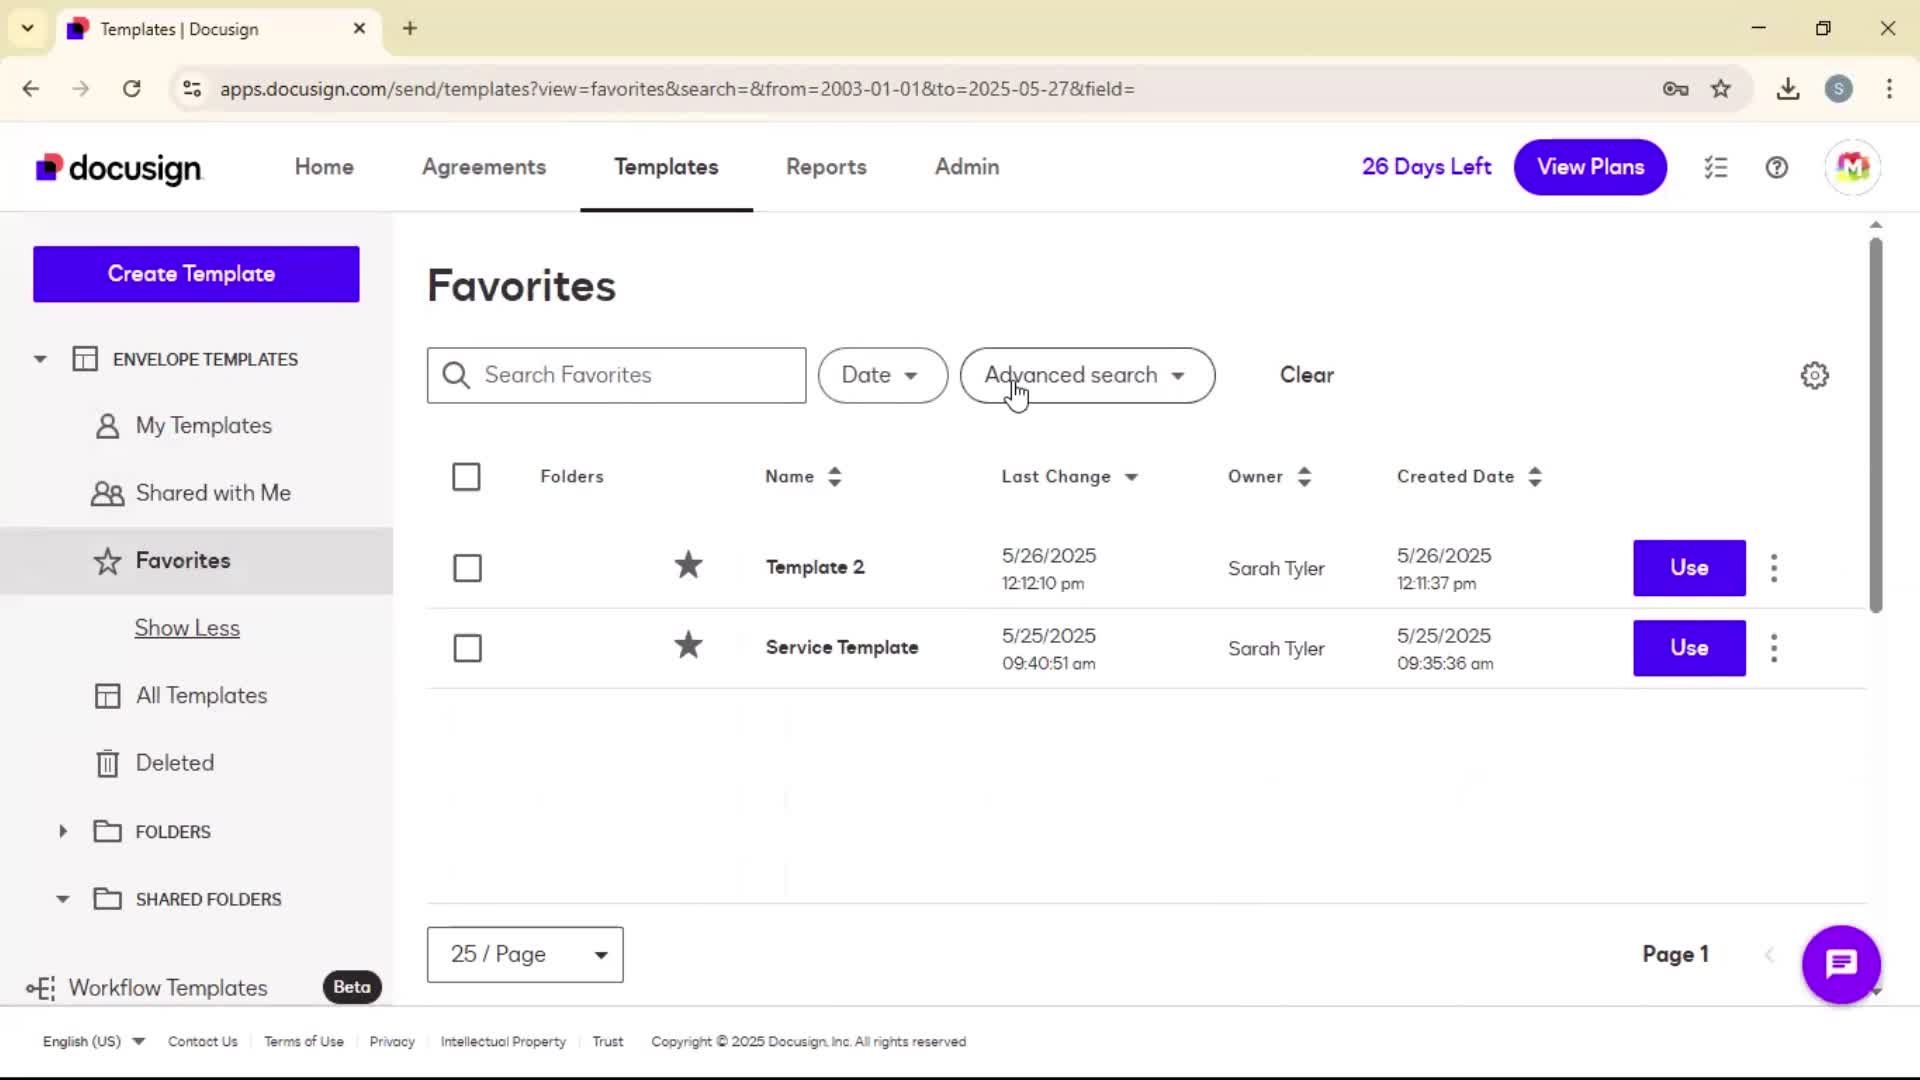Viewport: 1920px width, 1080px height.
Task: Open browser downloads icon
Action: 1788,89
